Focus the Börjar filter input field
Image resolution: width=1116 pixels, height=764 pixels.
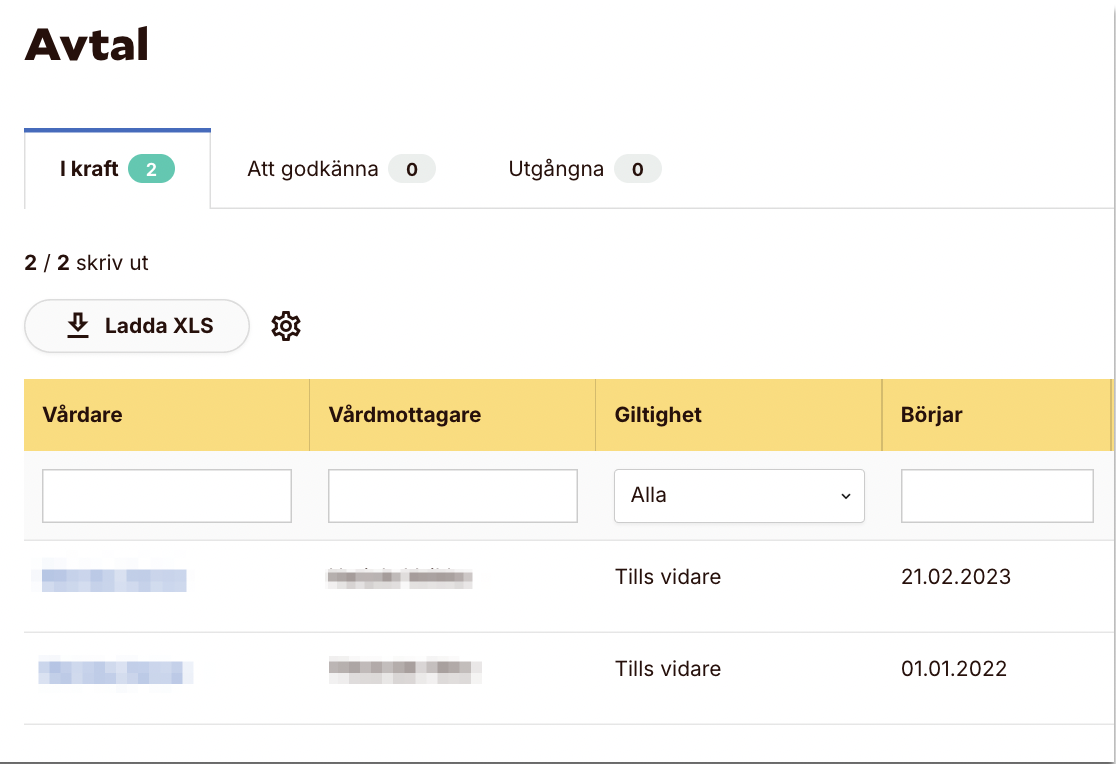(997, 496)
